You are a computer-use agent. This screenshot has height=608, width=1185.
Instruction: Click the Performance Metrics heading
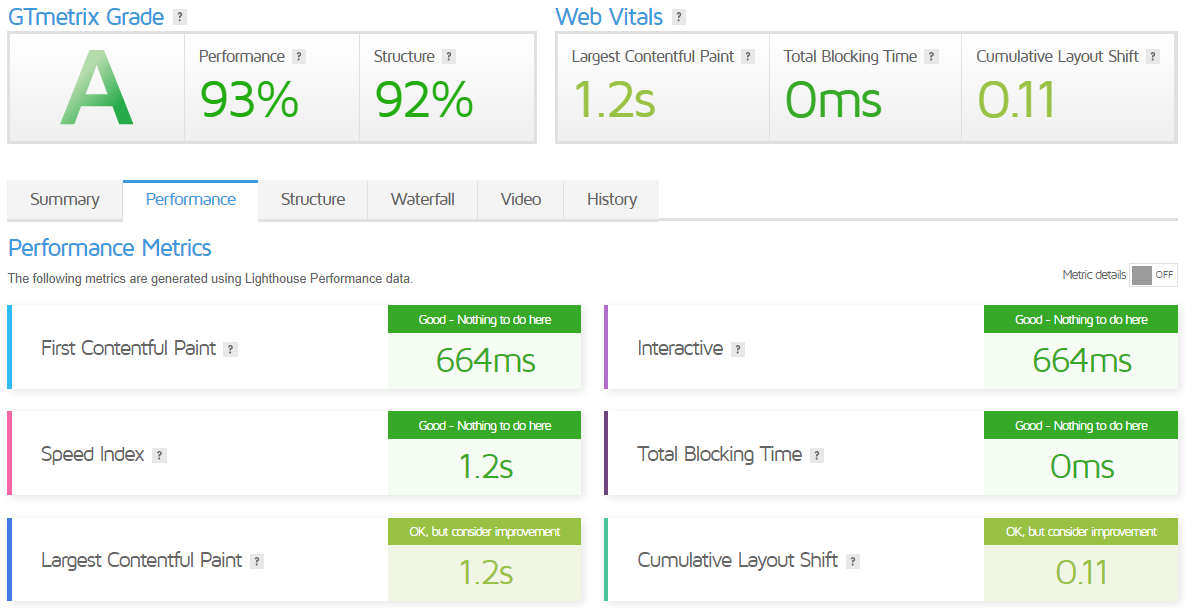[x=110, y=248]
